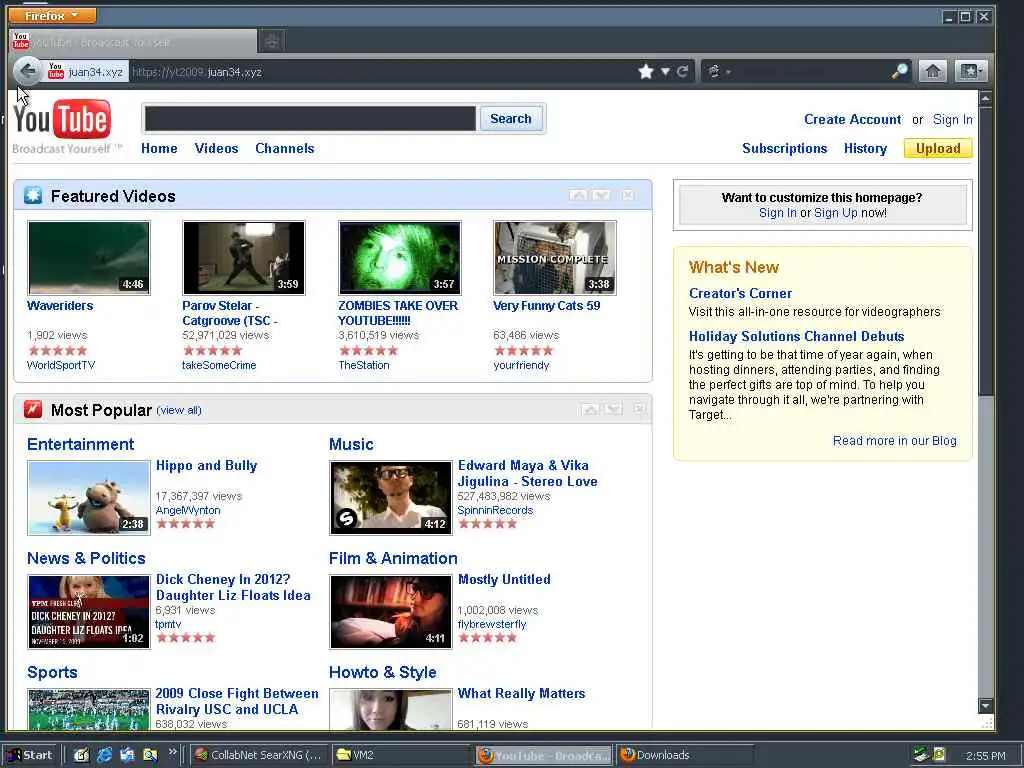Click the SpinninRecords uploader link
This screenshot has width=1024, height=768.
point(495,510)
